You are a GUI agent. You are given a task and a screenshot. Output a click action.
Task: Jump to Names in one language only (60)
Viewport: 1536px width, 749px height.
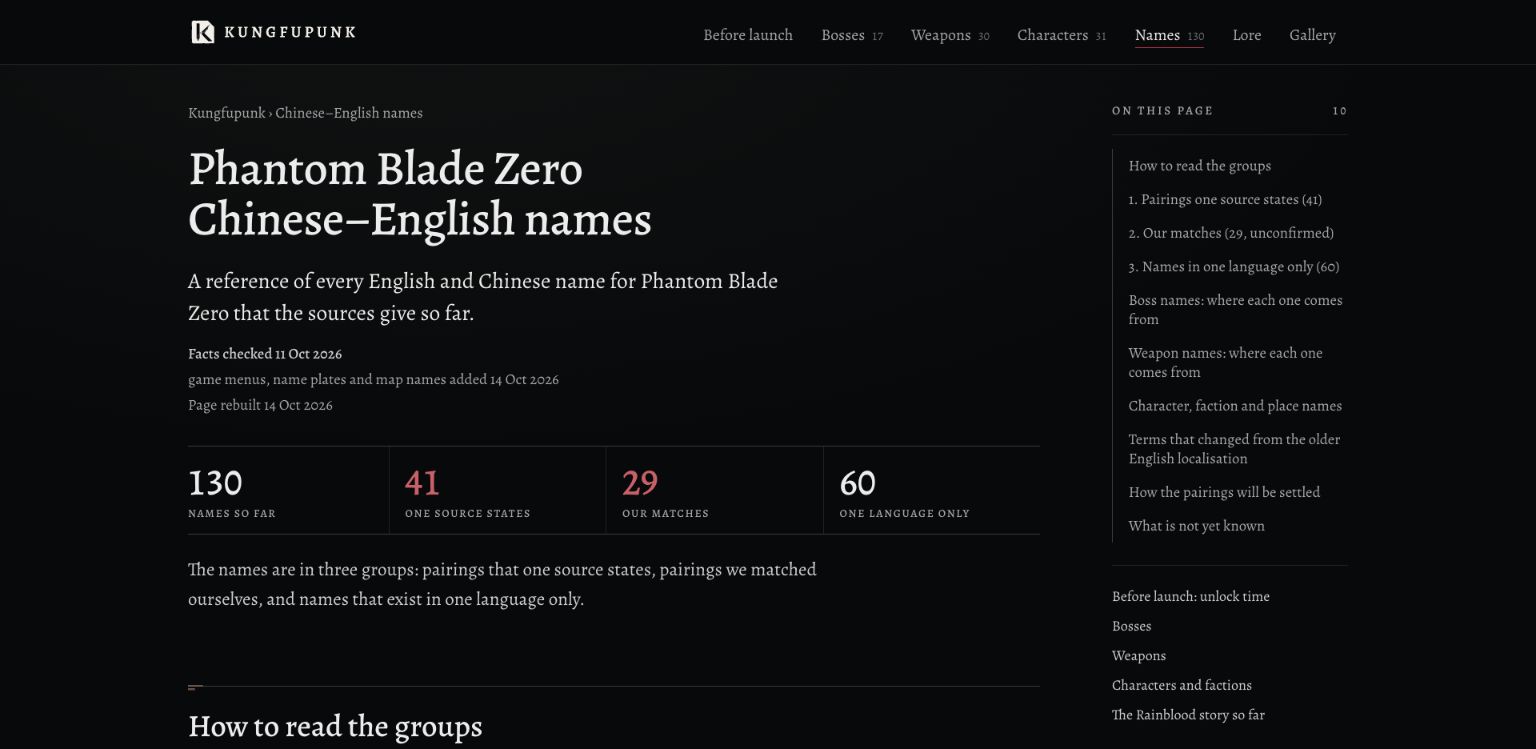(x=1234, y=266)
